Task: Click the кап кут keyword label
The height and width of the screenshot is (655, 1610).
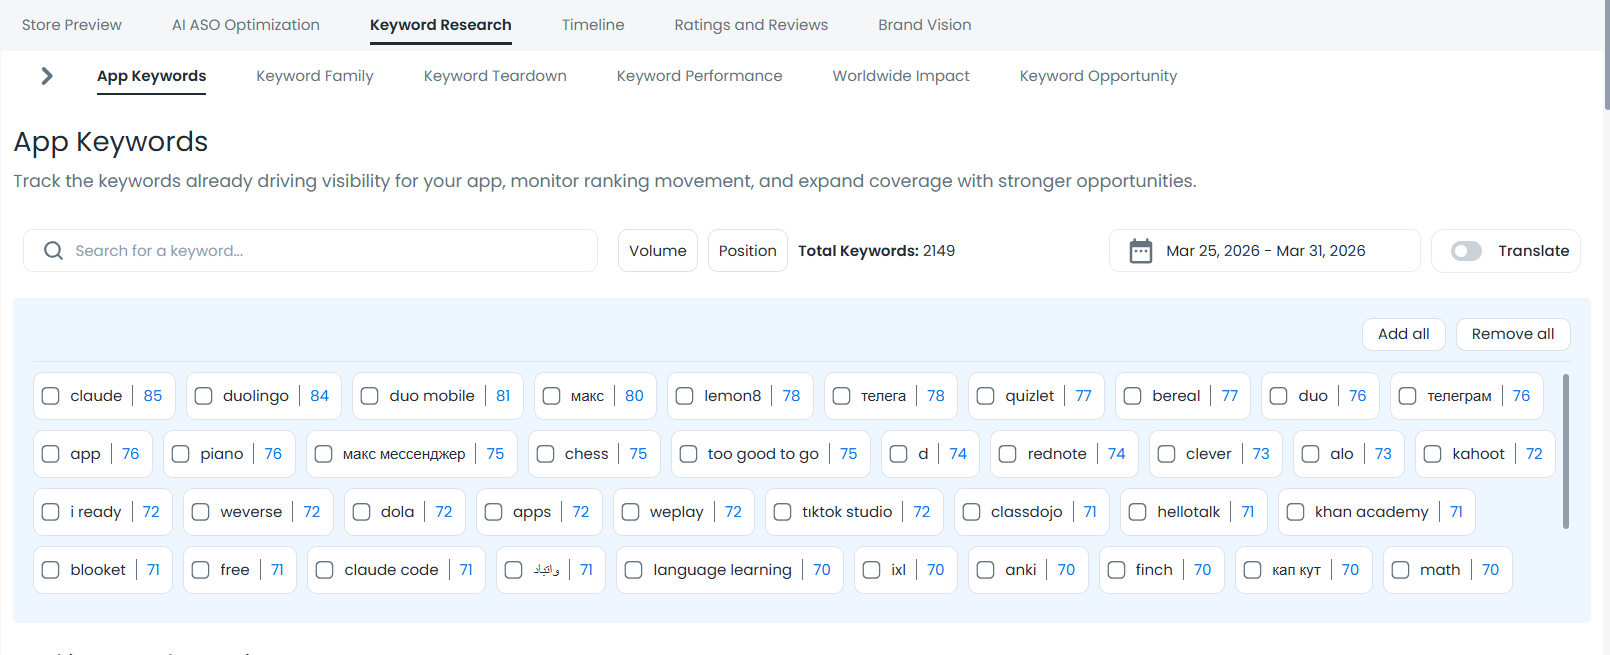Action: point(1296,570)
